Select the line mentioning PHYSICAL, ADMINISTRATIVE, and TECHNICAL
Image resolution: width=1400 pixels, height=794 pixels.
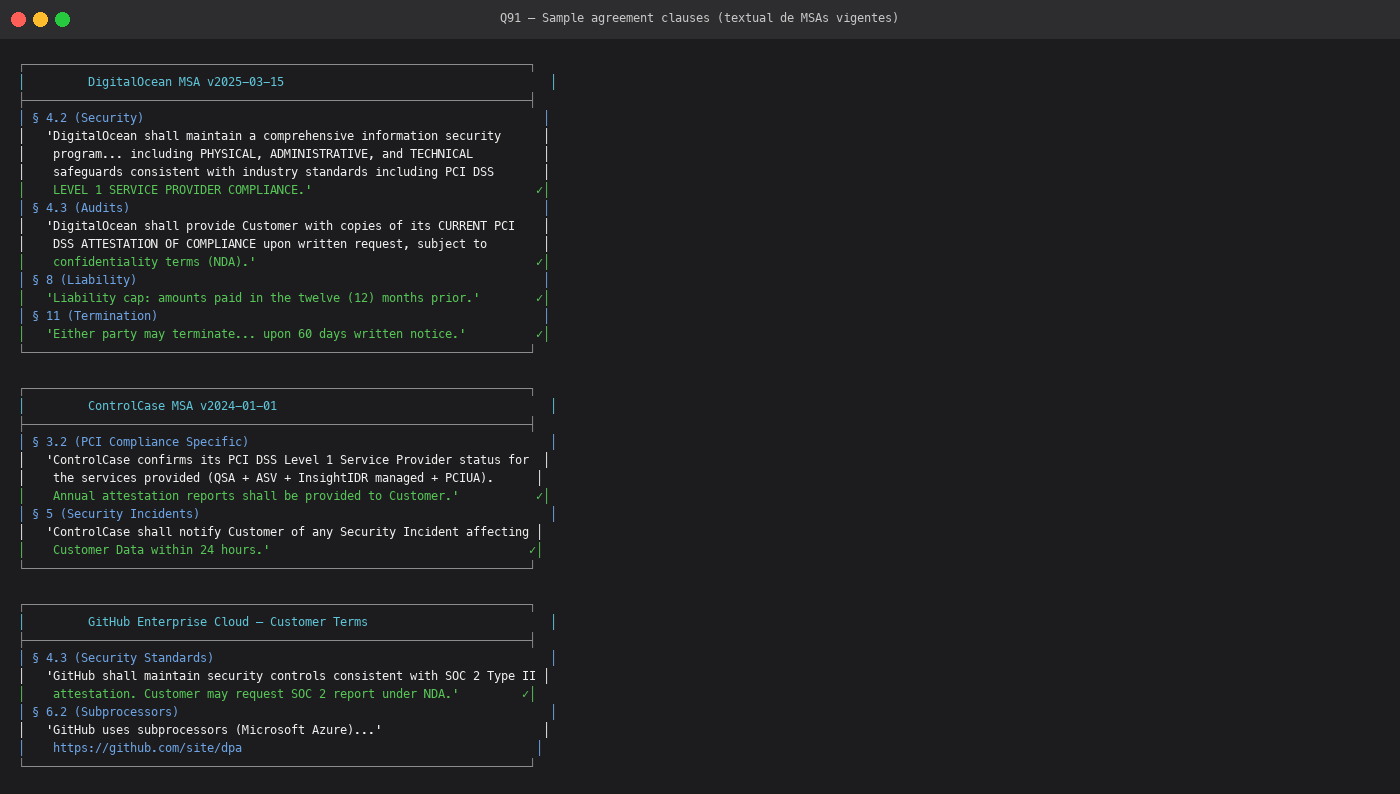click(x=263, y=154)
